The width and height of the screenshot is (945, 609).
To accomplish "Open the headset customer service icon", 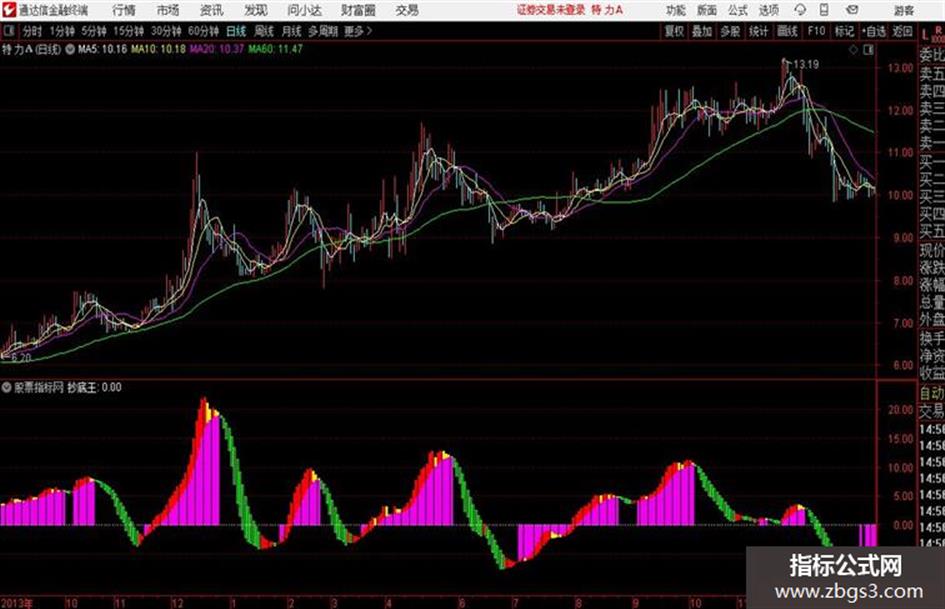I will pyautogui.click(x=800, y=10).
